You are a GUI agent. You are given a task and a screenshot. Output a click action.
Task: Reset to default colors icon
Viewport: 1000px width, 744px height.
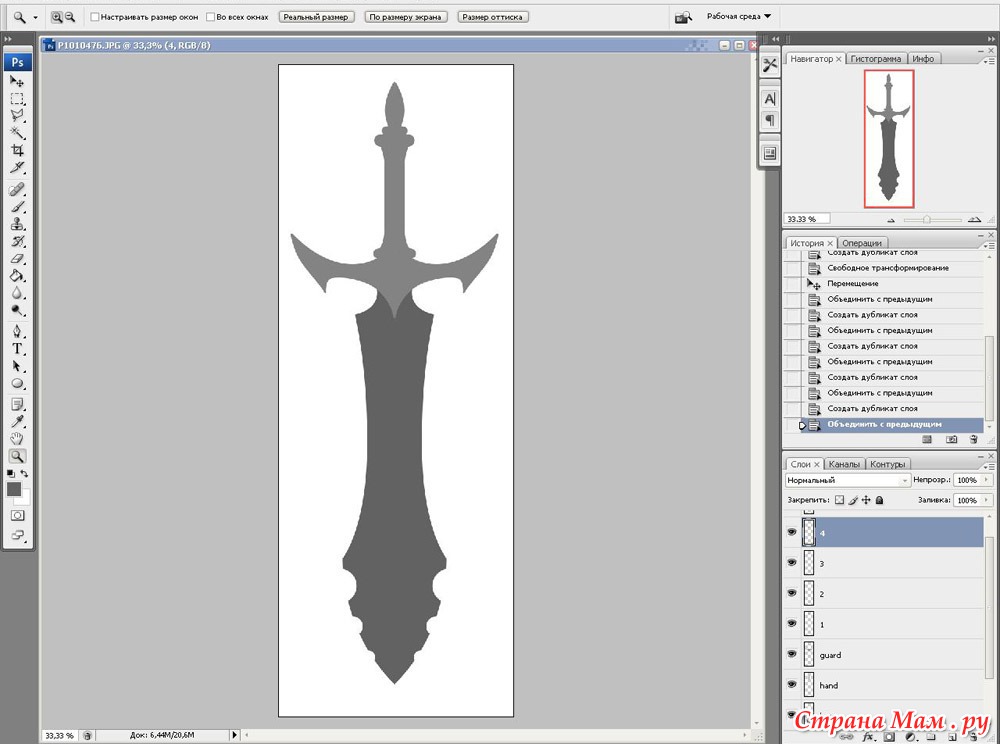click(x=10, y=474)
